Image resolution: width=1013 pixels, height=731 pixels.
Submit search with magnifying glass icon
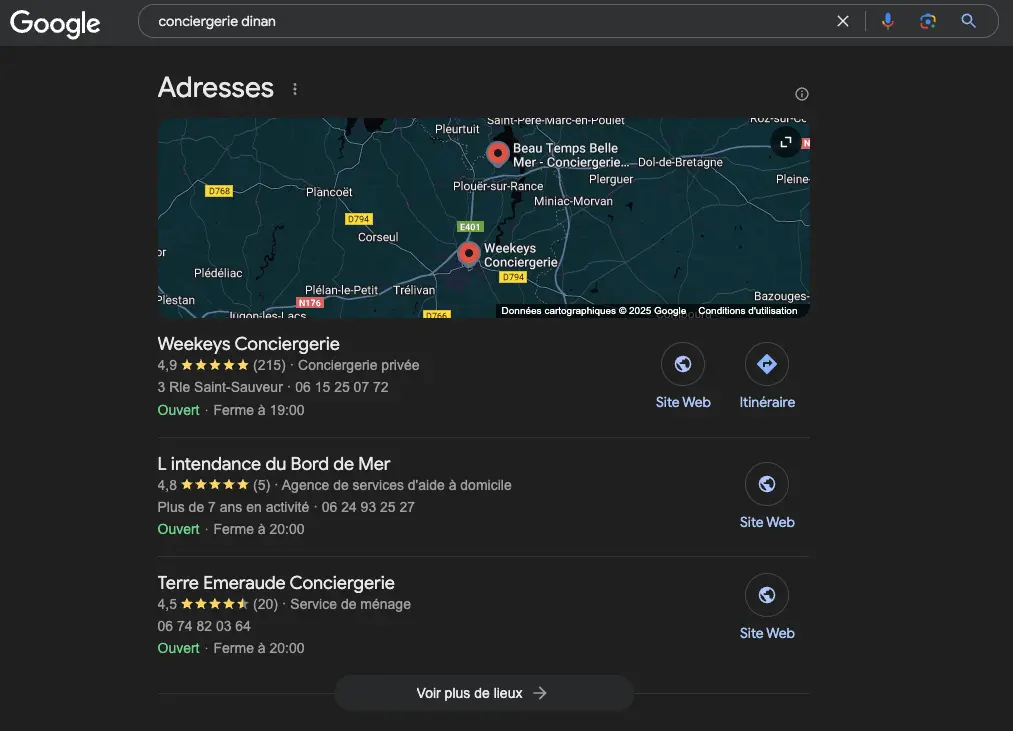(x=968, y=21)
